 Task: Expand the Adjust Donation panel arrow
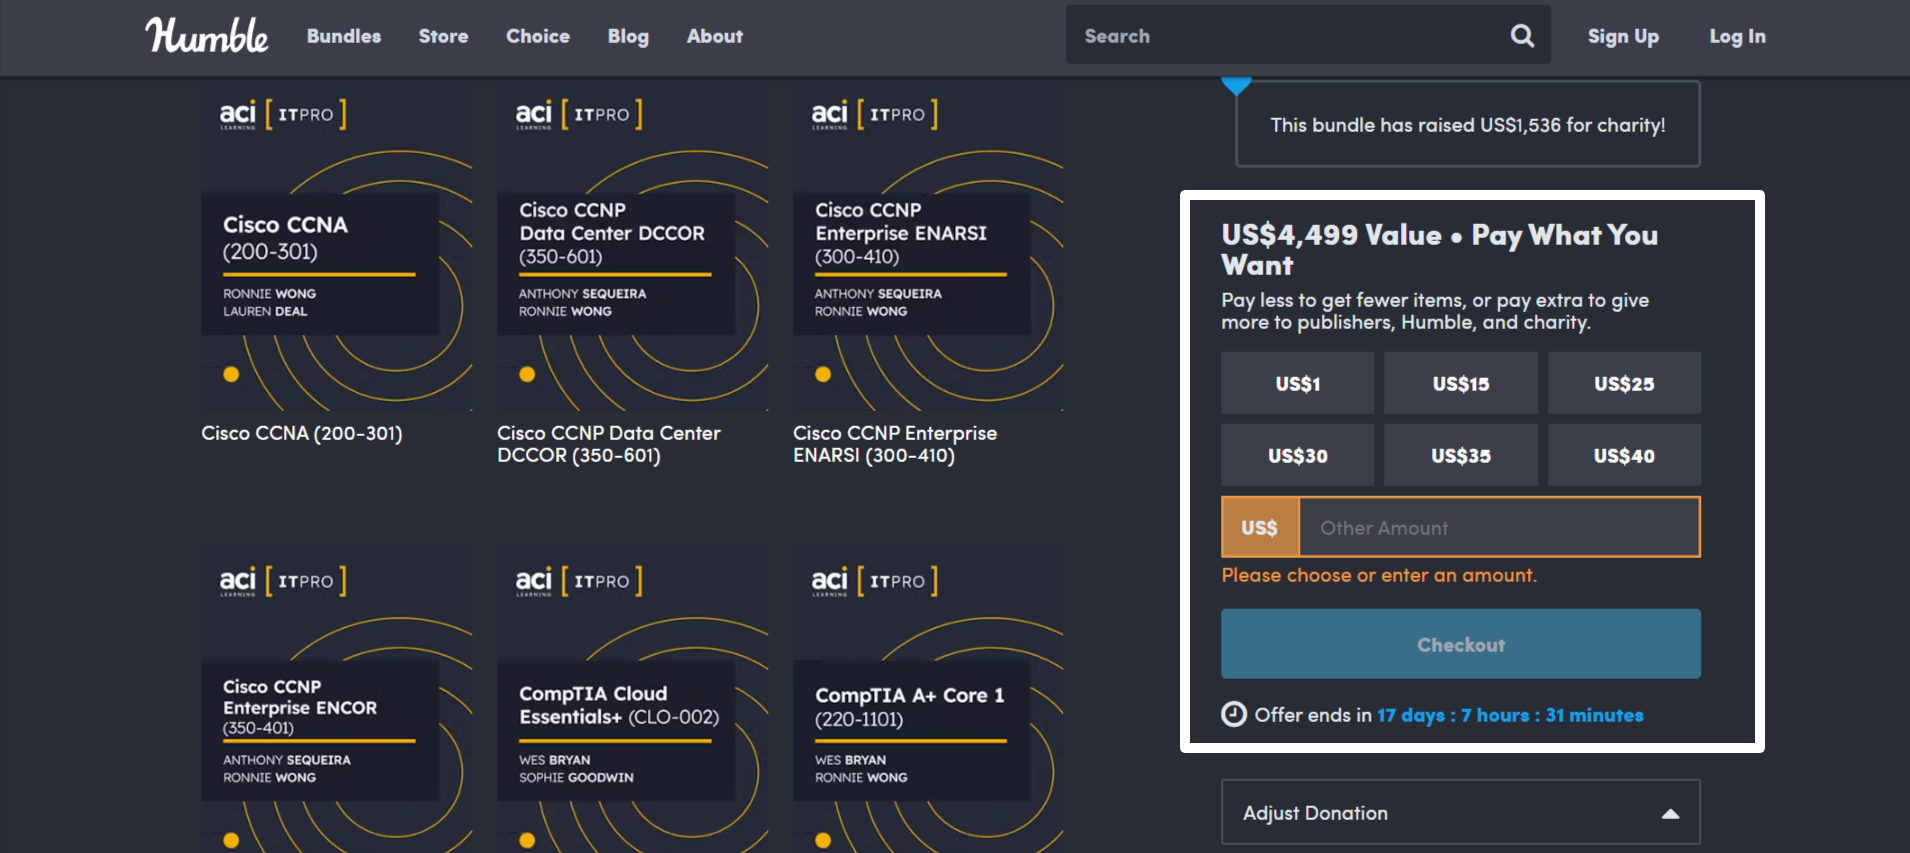tap(1669, 813)
